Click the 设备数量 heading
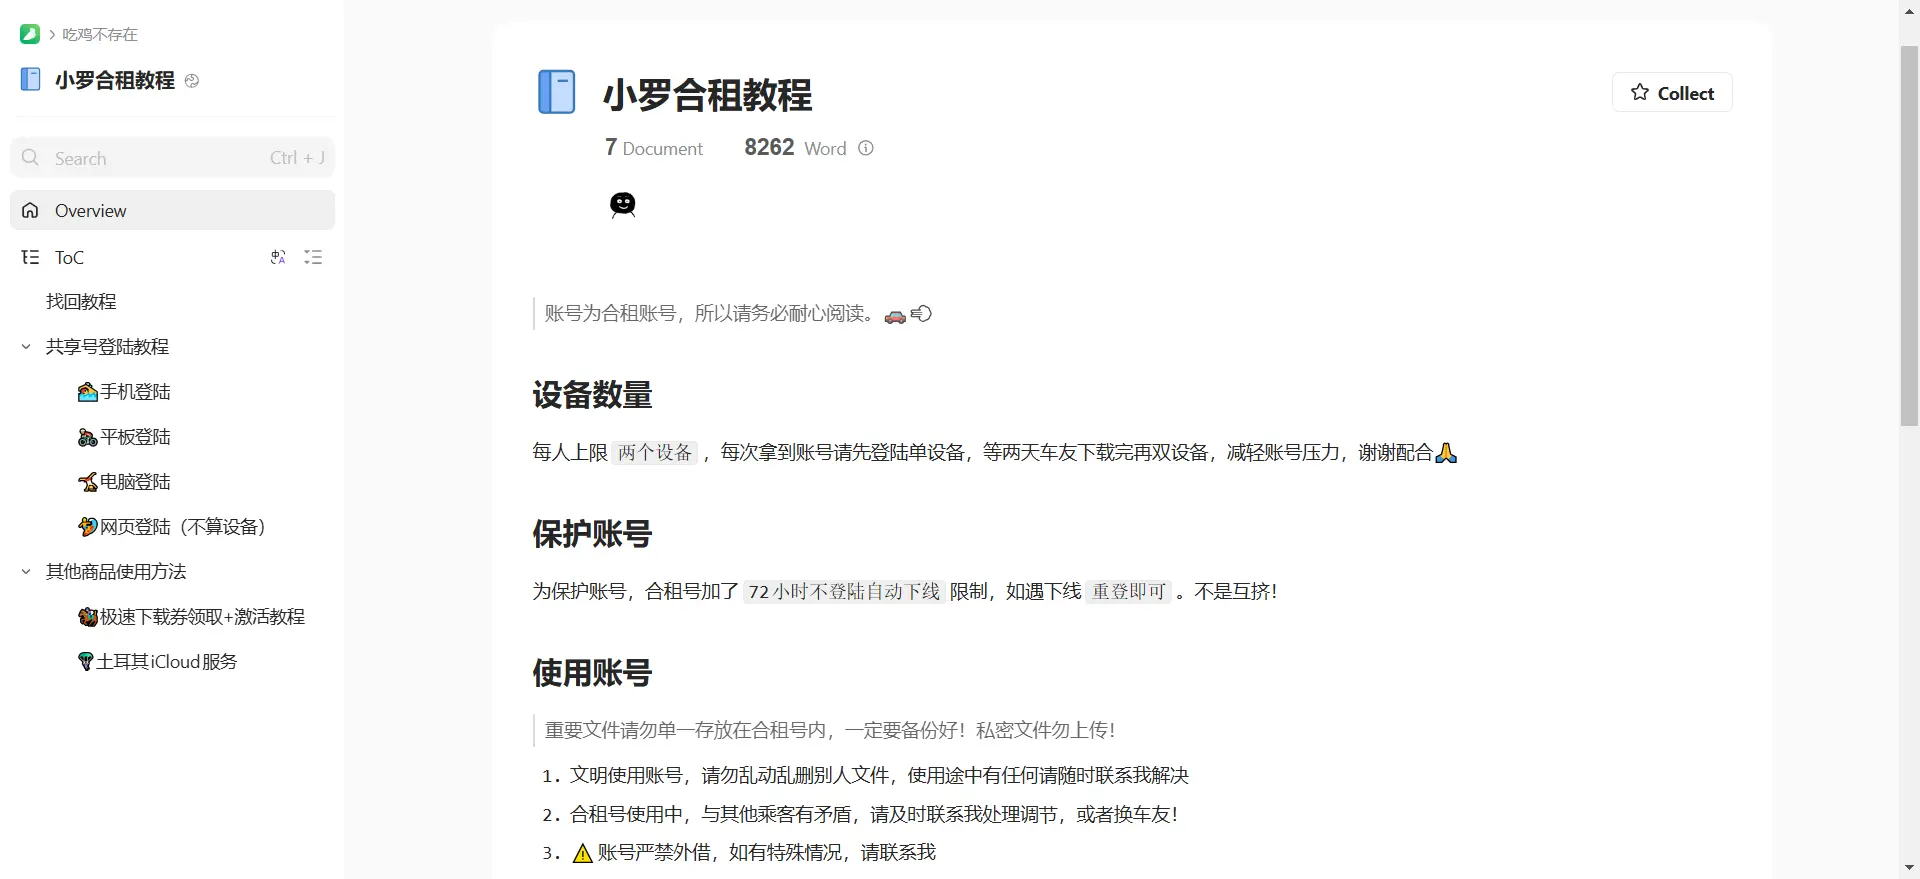 (x=592, y=395)
